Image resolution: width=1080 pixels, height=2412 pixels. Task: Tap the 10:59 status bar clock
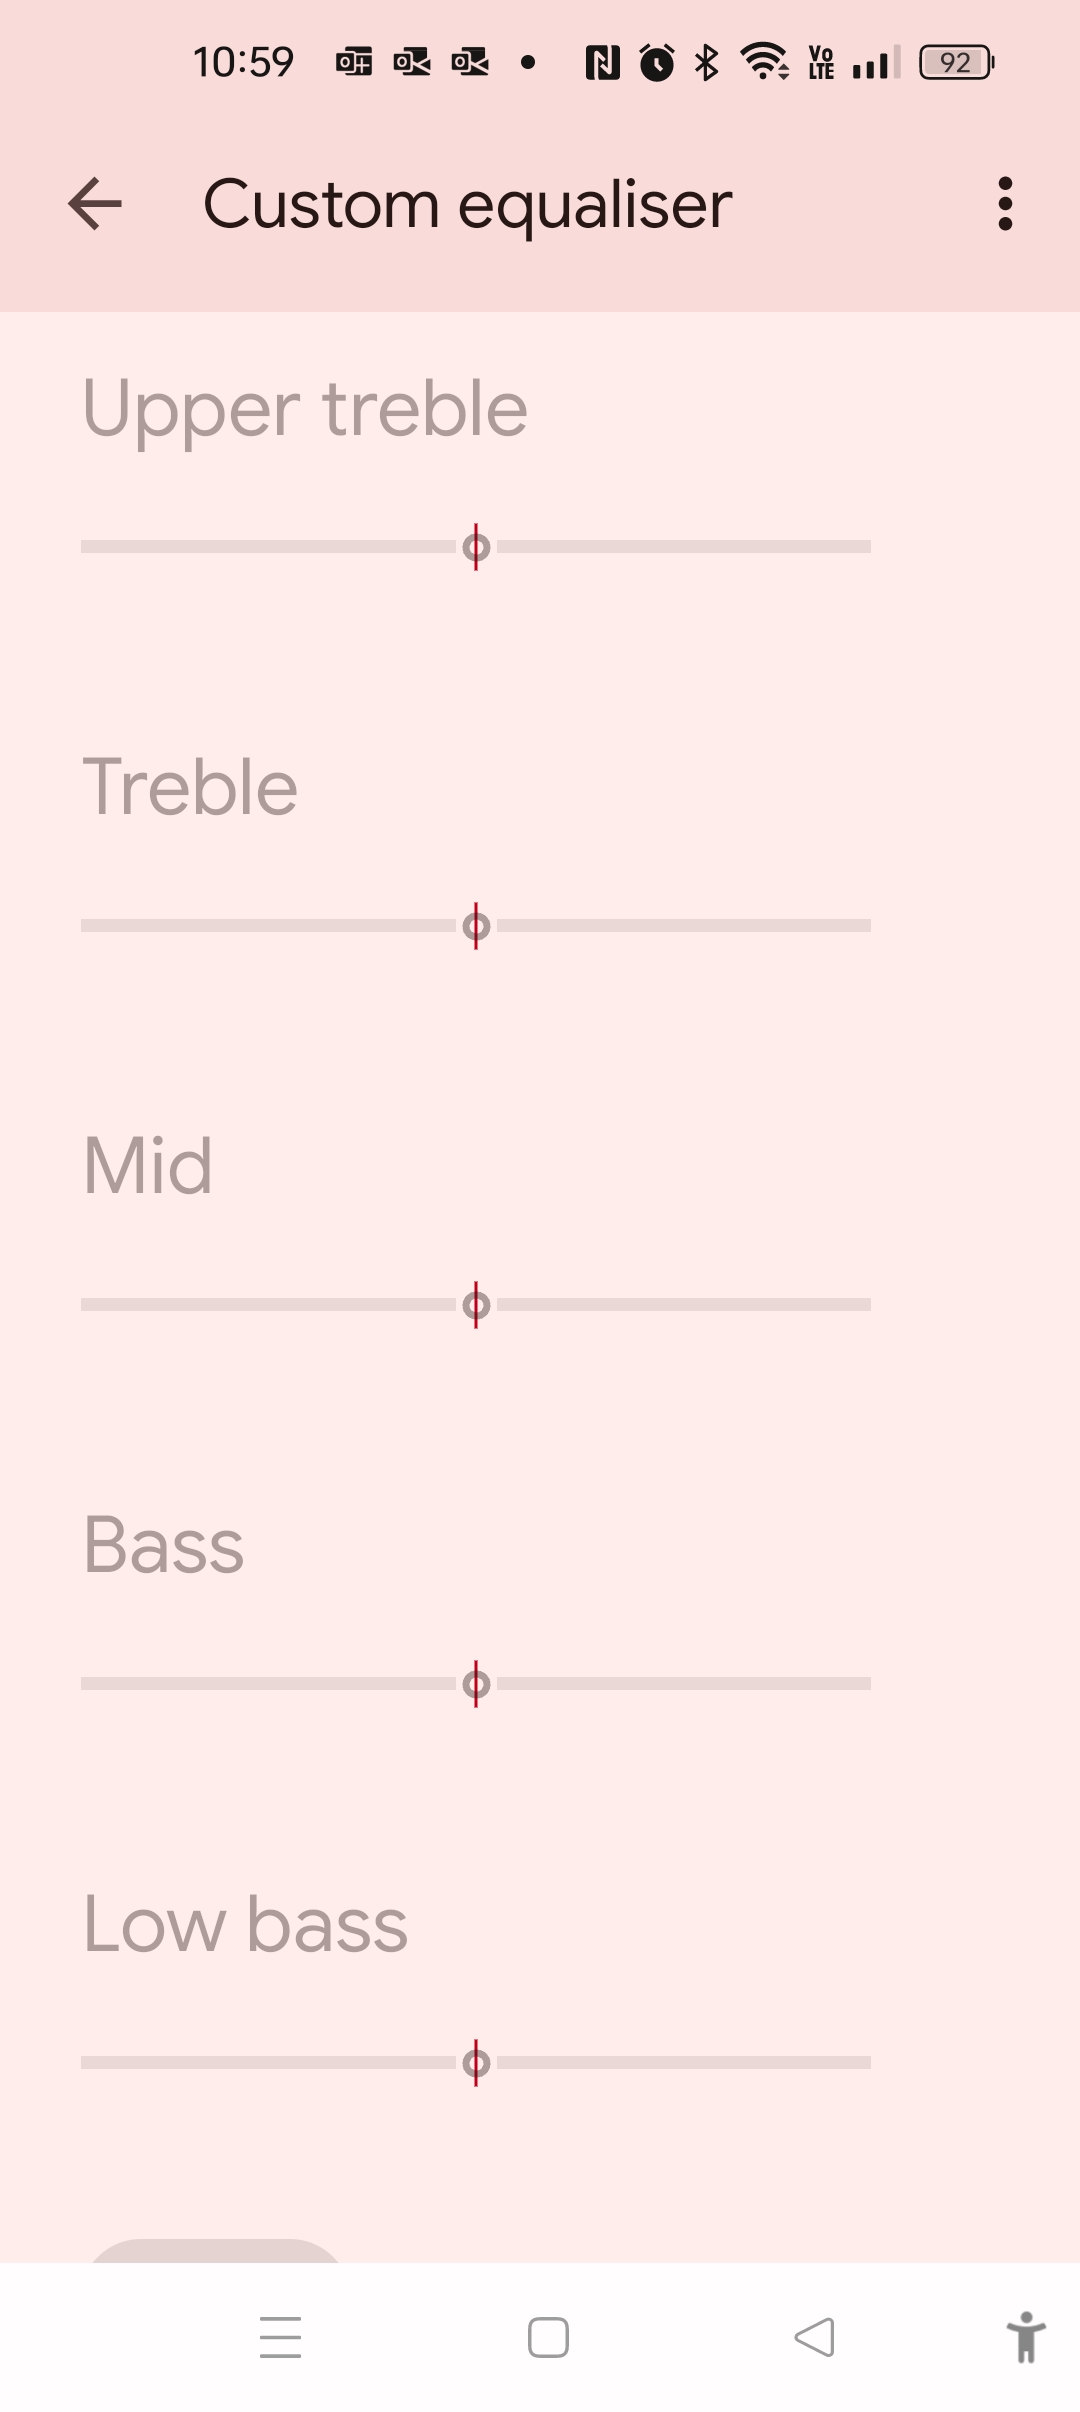point(243,62)
